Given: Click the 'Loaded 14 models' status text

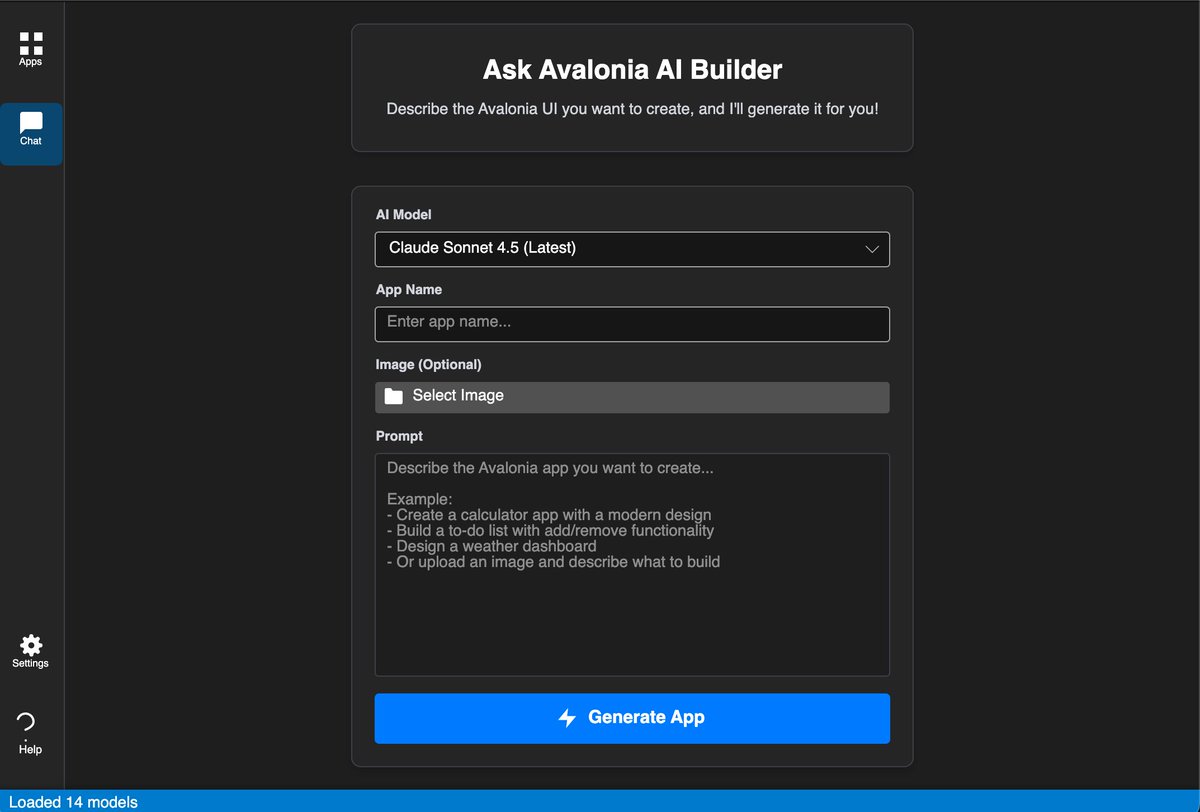Looking at the screenshot, I should [73, 802].
